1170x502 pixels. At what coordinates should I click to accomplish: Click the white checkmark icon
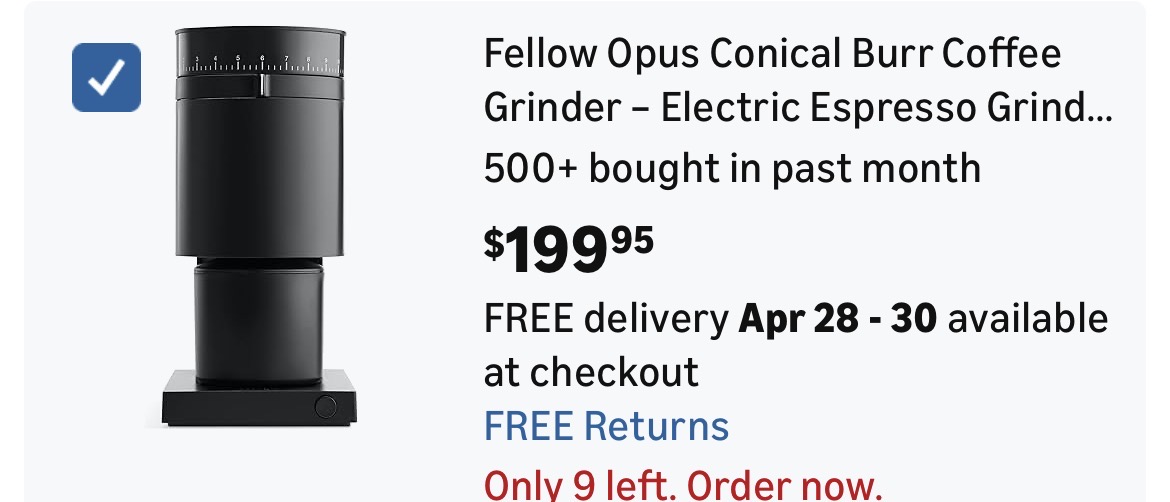(106, 78)
